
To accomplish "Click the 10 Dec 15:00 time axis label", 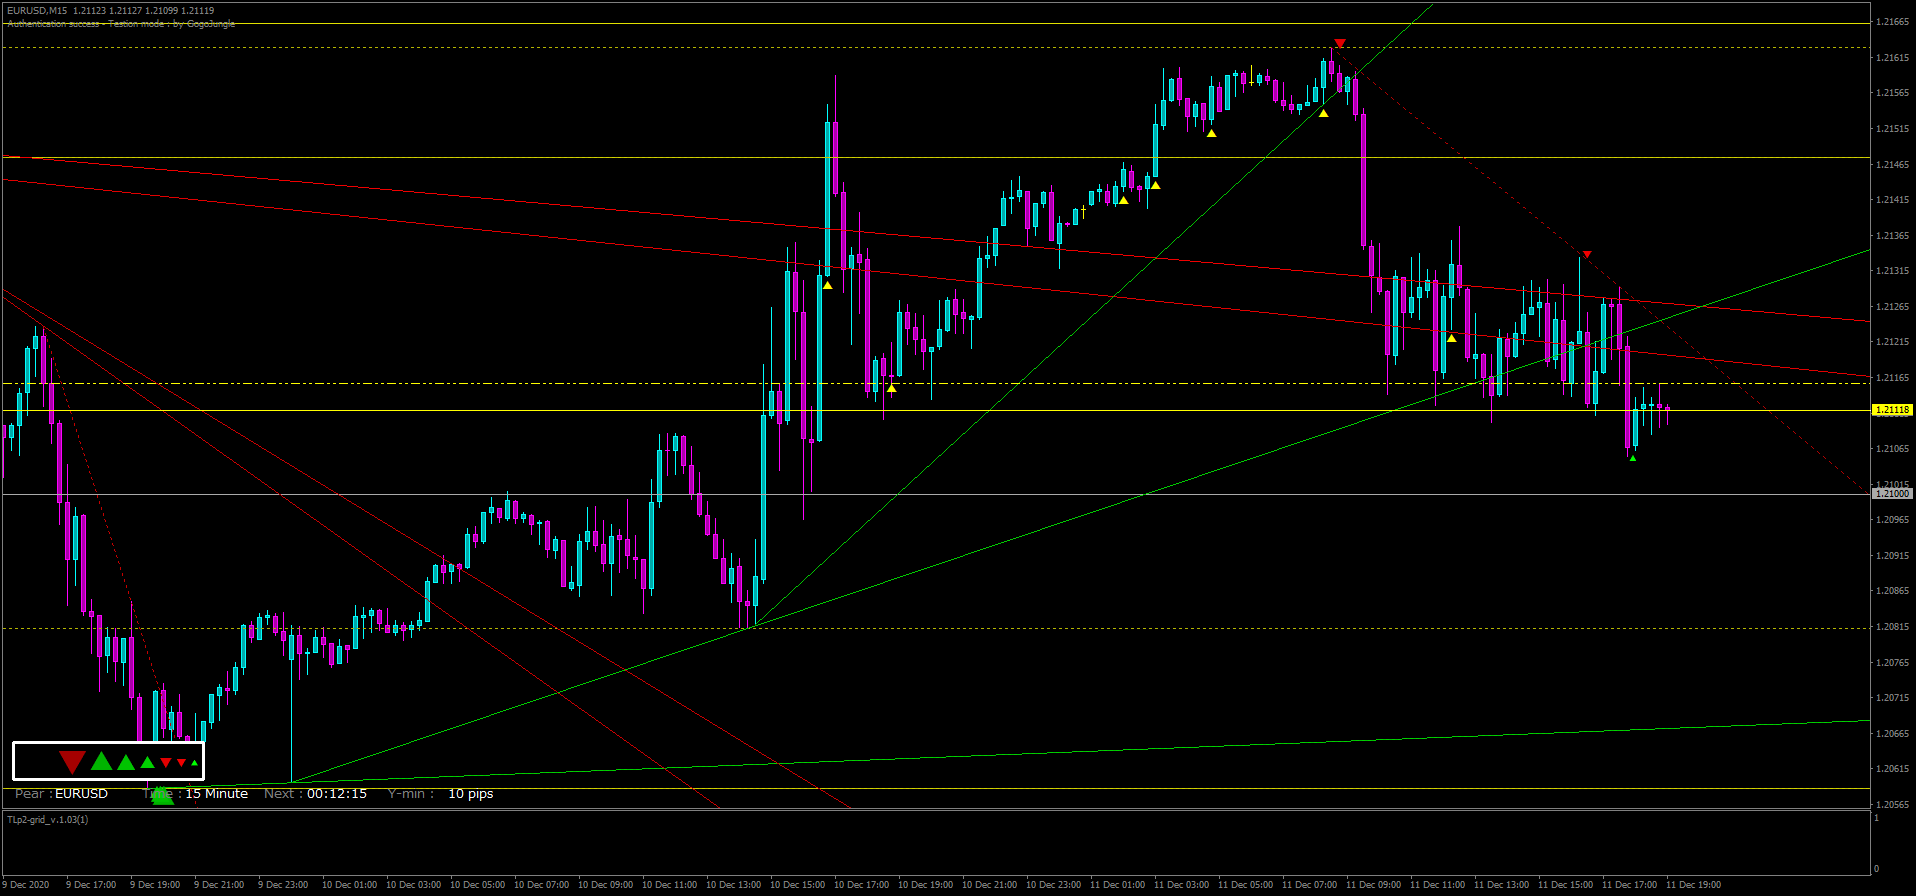I will click(797, 885).
